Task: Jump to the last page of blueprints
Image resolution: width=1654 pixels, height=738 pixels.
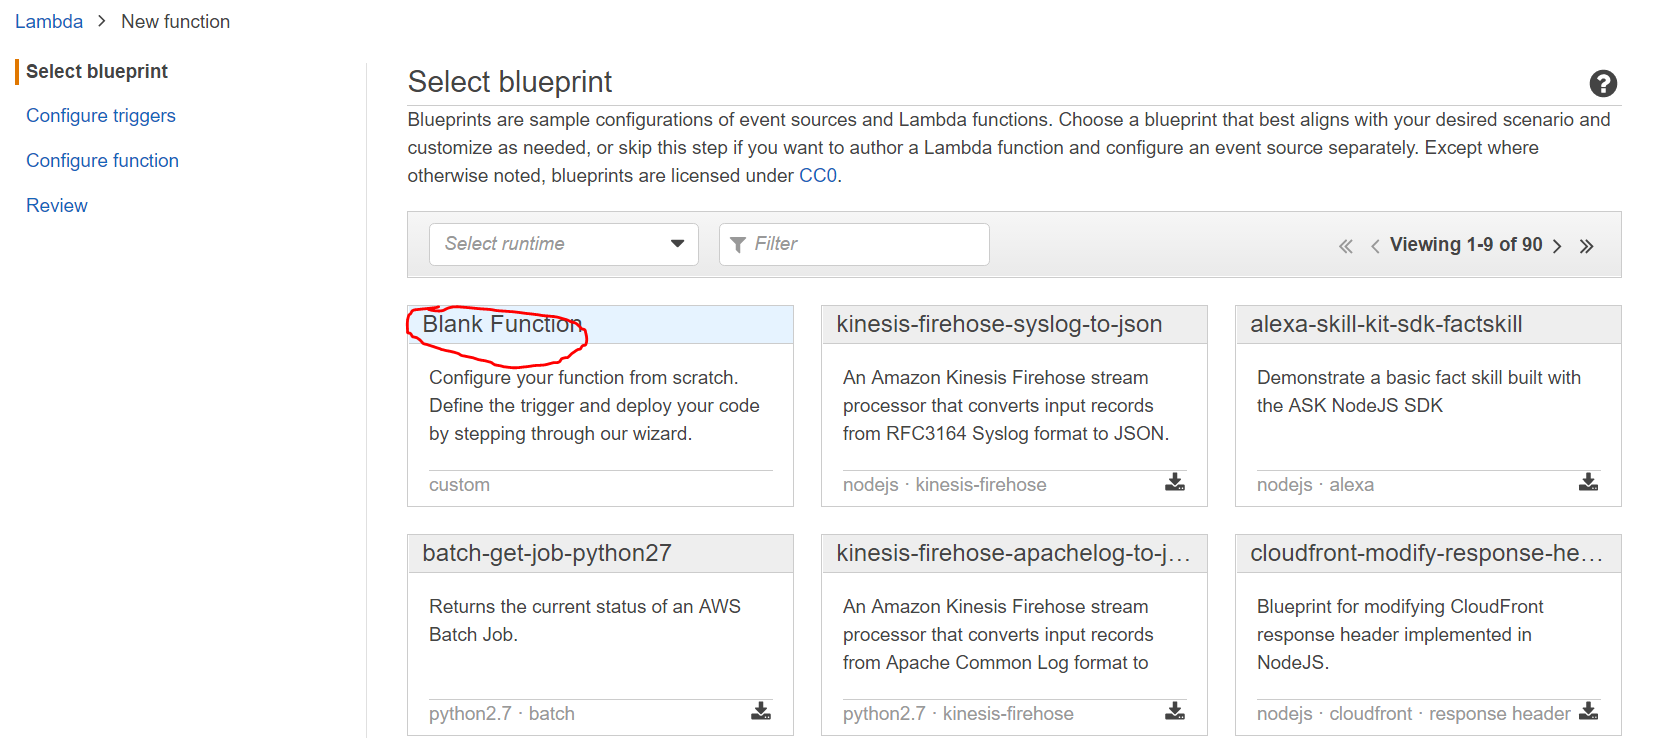Action: pos(1586,246)
